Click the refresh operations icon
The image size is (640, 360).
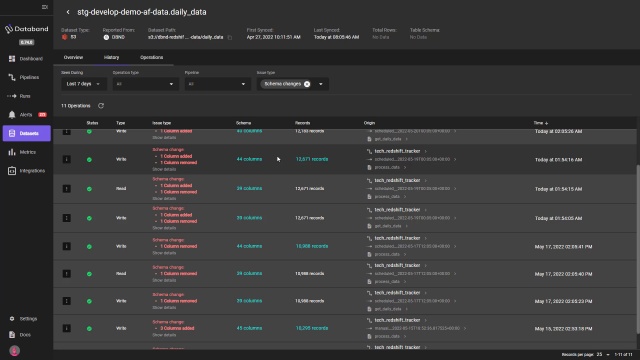pyautogui.click(x=101, y=106)
